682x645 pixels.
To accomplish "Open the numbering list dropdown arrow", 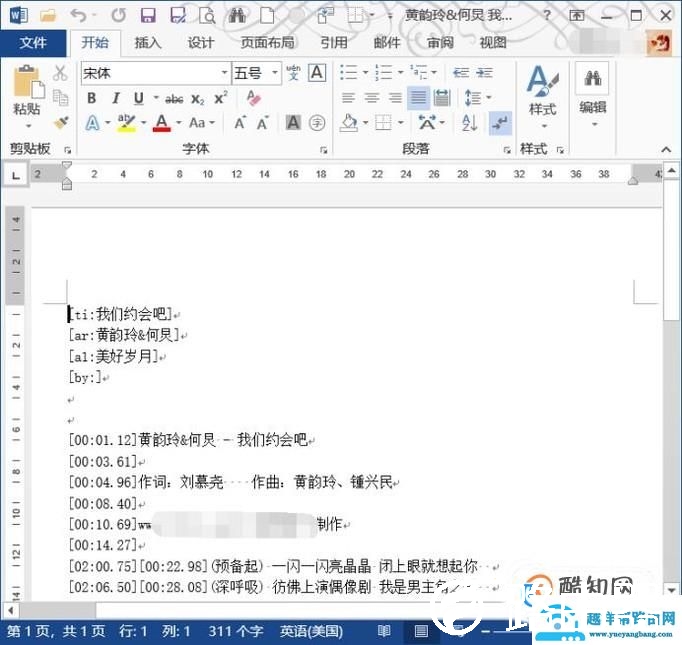I will pyautogui.click(x=400, y=73).
